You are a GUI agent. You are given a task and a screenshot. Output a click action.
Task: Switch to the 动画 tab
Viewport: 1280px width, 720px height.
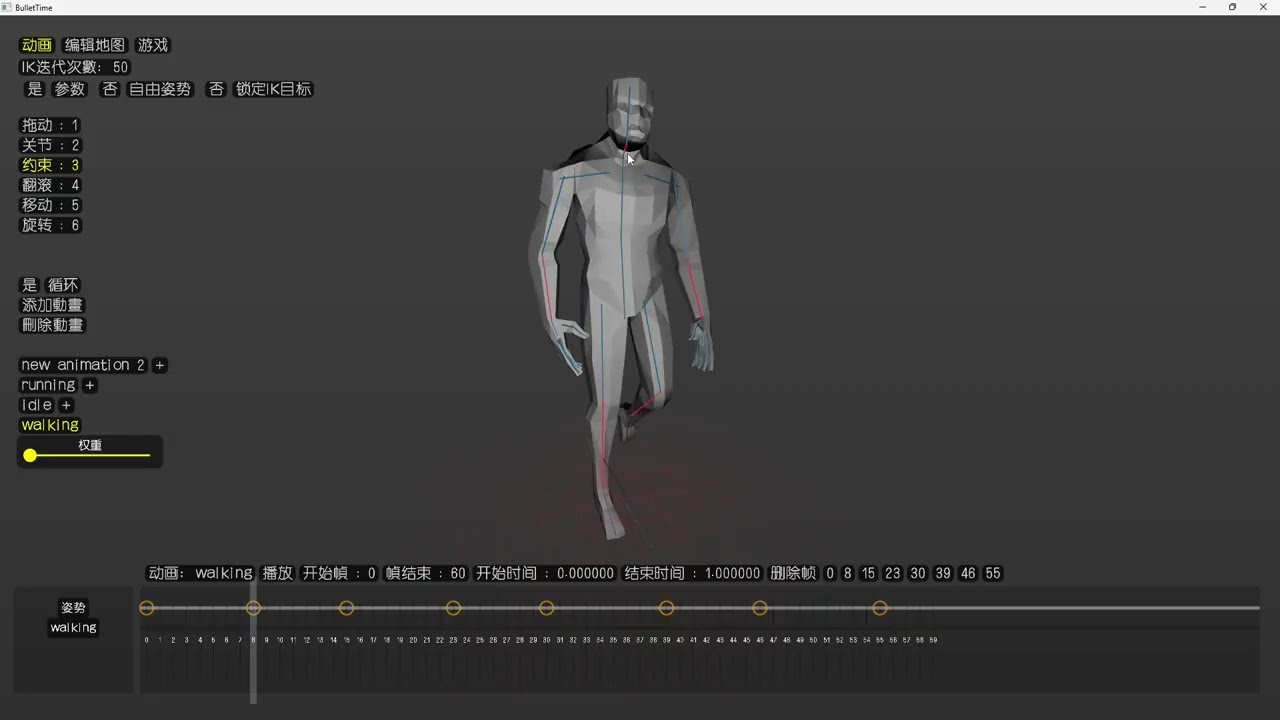pos(37,45)
